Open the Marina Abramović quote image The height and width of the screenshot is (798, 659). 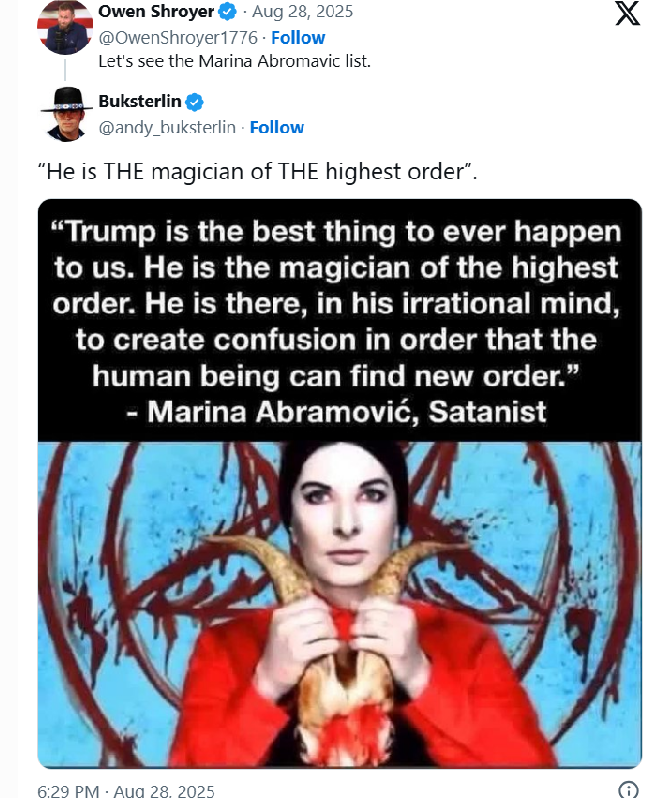pyautogui.click(x=339, y=483)
